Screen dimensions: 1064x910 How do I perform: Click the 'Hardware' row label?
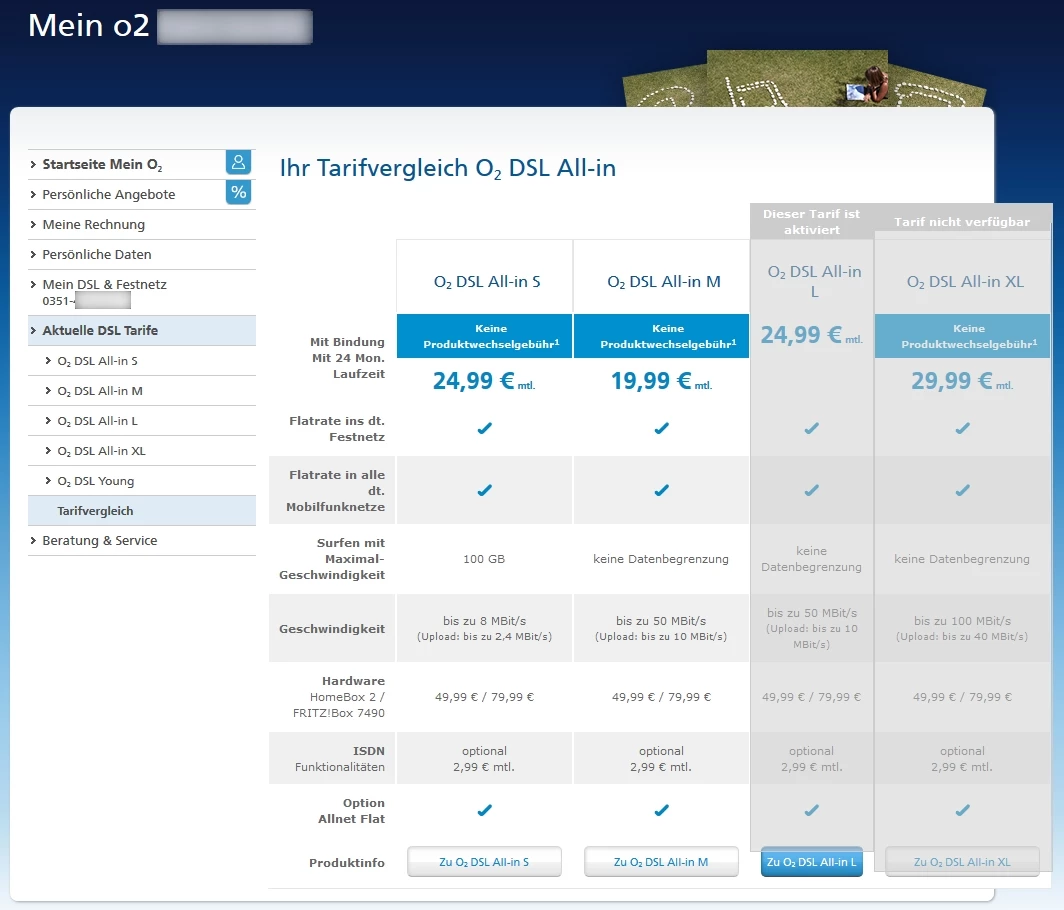[x=354, y=681]
